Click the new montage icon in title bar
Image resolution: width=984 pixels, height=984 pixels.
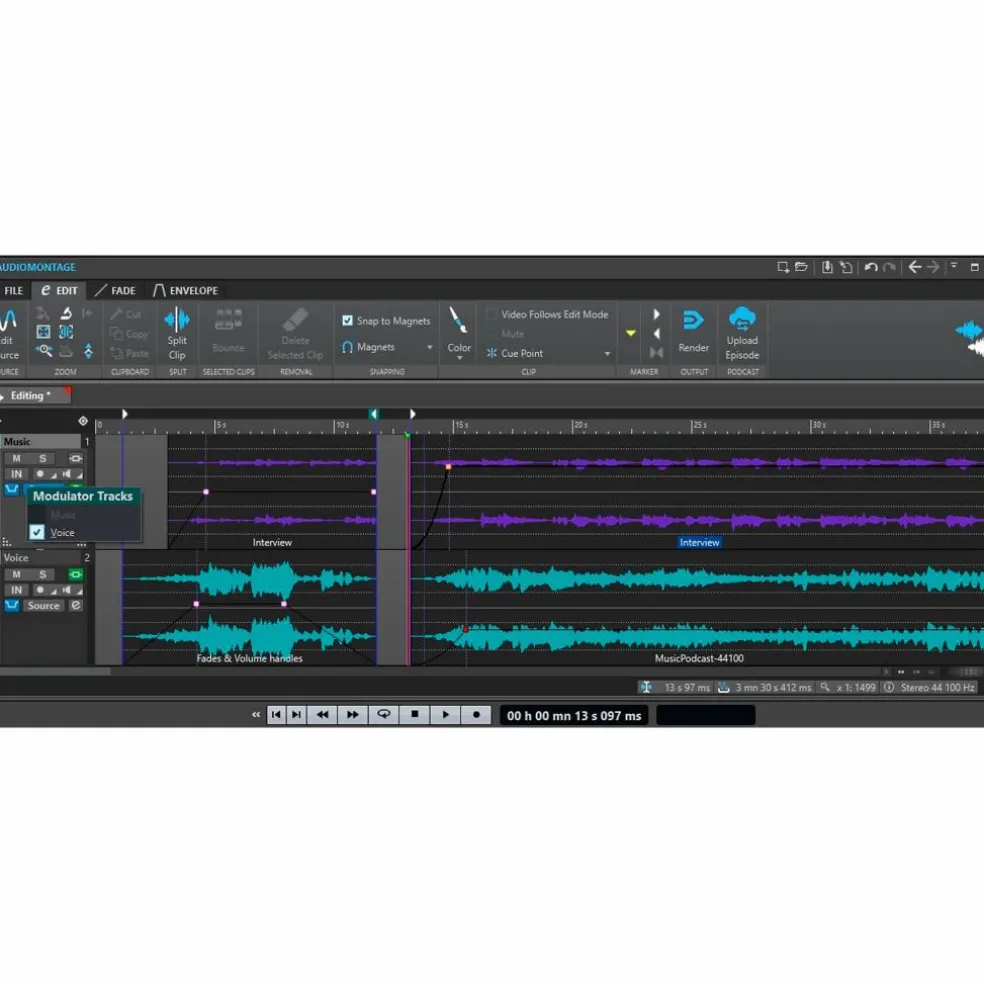pyautogui.click(x=783, y=267)
